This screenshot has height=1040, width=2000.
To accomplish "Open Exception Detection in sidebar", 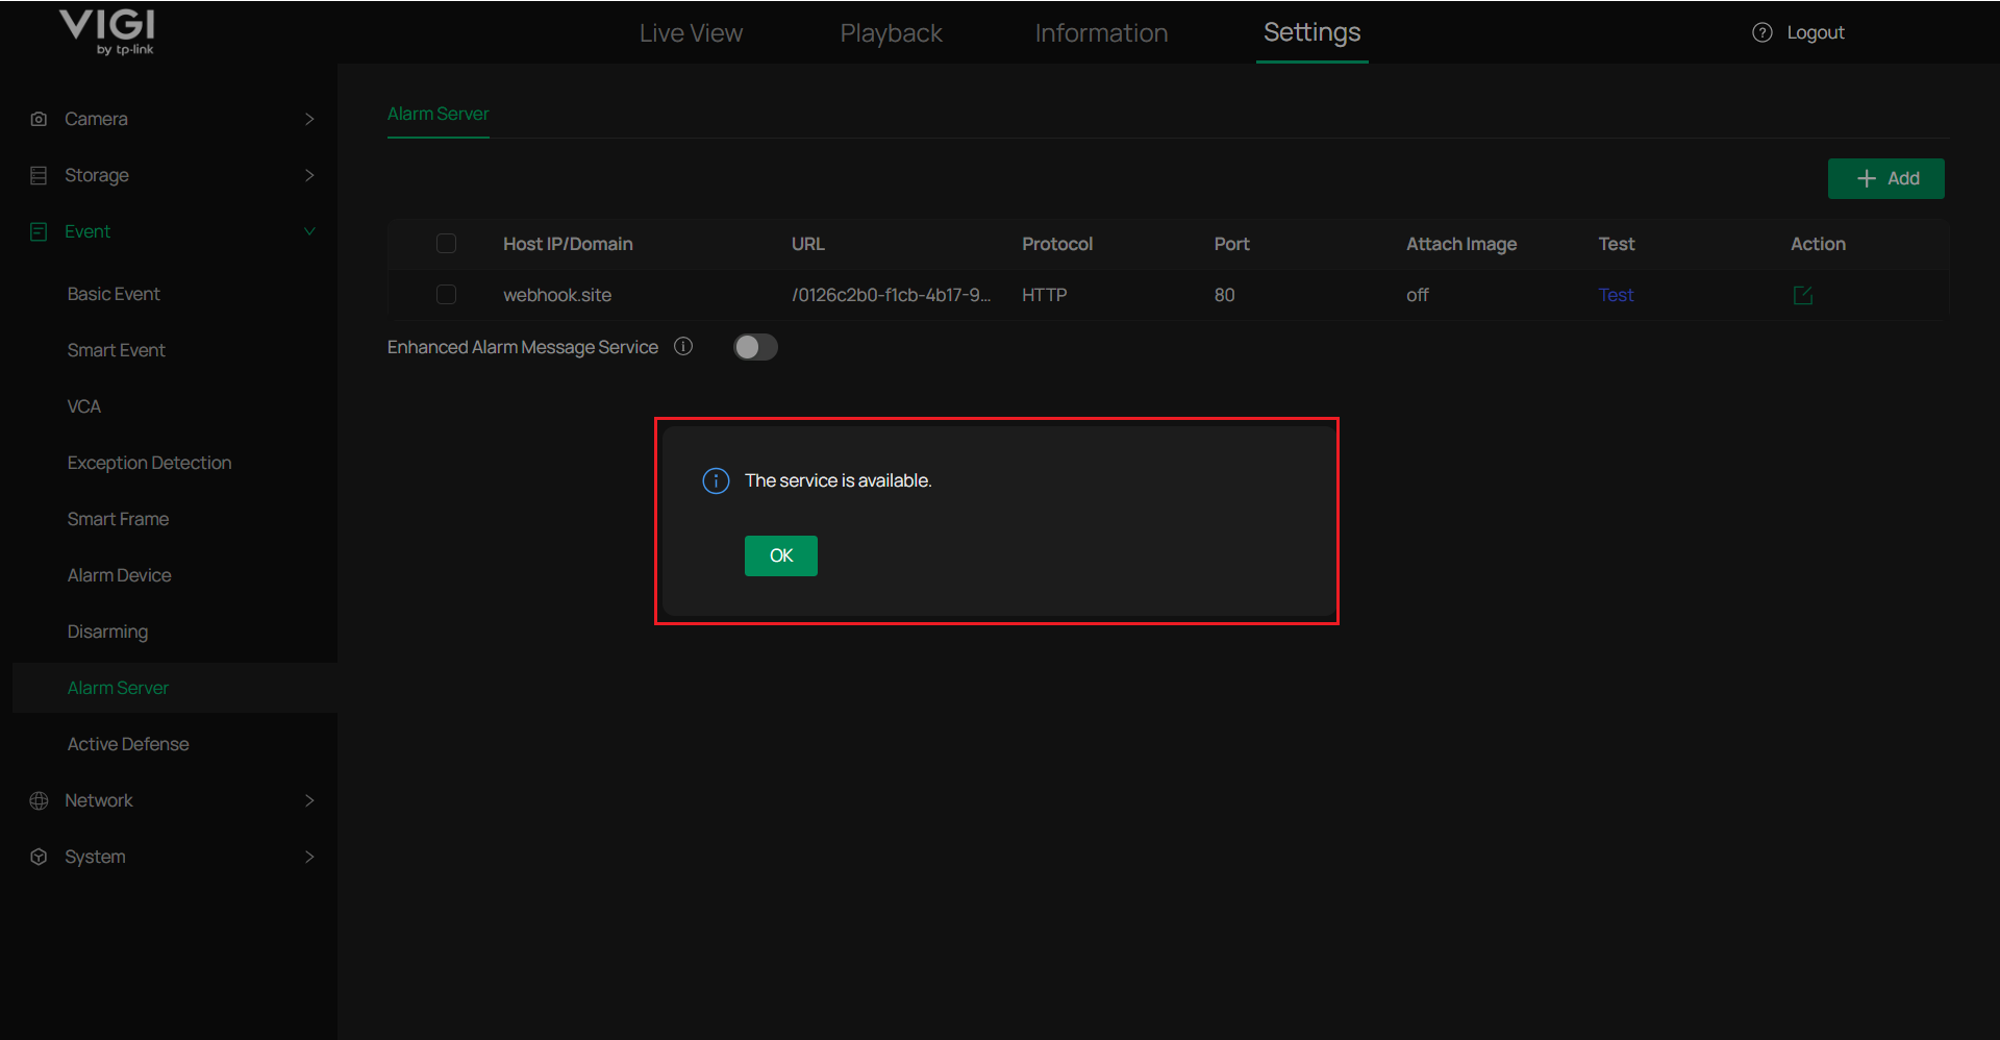I will (x=149, y=463).
